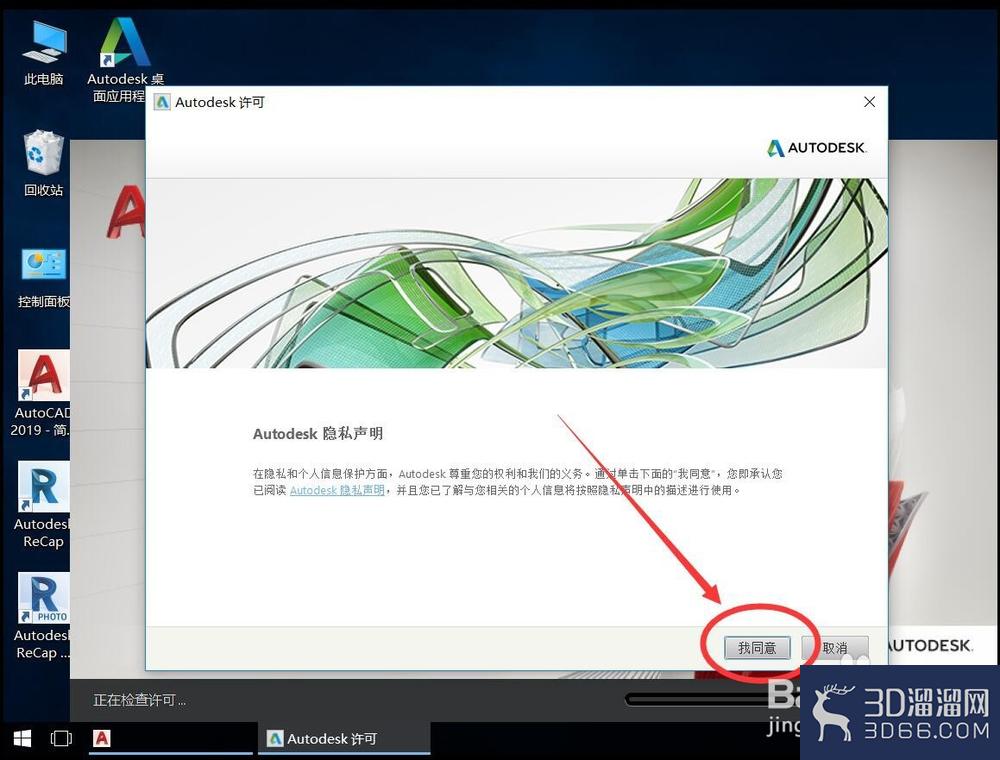This screenshot has height=760, width=1000.
Task: Open Autodesk ReCap Photo desktop shortcut
Action: pos(42,616)
